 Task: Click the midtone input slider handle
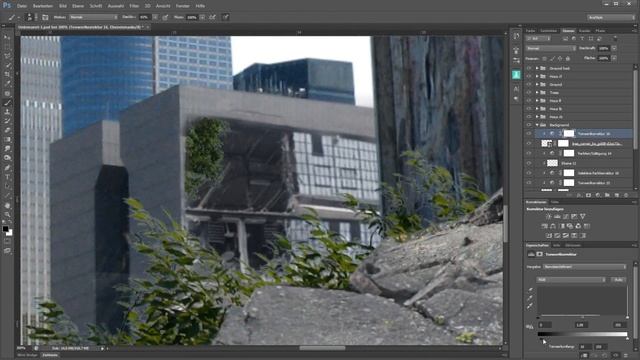click(582, 318)
